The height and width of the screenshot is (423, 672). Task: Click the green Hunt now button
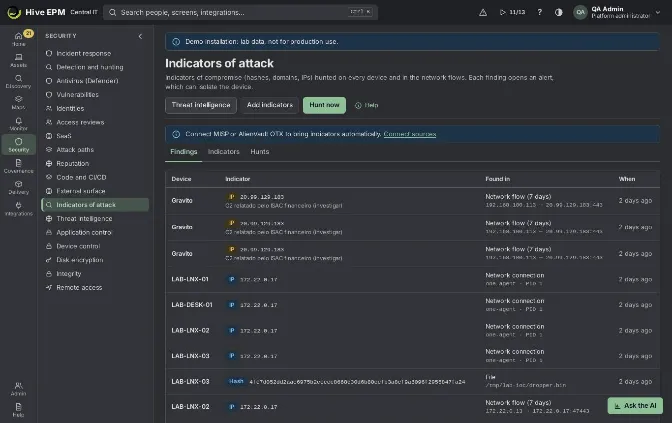(x=324, y=105)
